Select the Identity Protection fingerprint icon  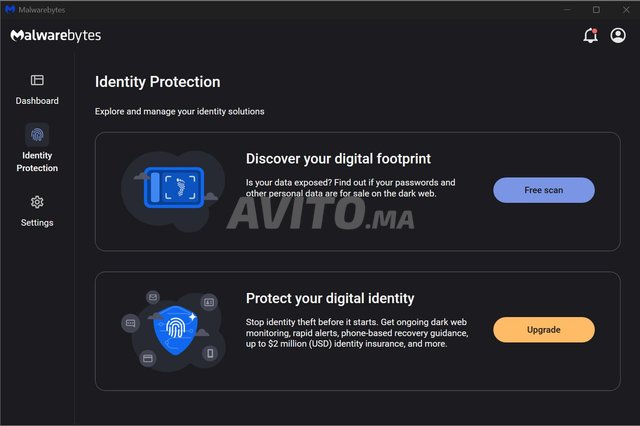click(37, 134)
